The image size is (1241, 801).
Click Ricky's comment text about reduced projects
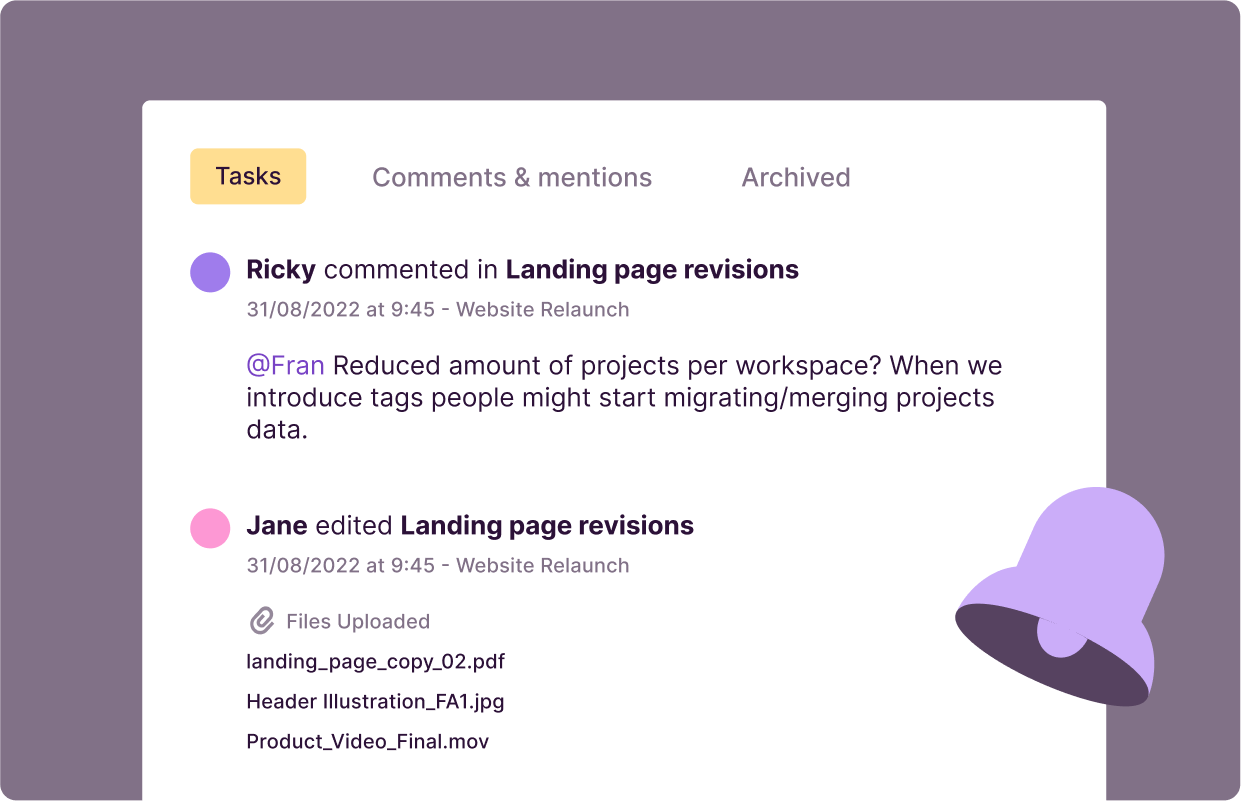click(x=624, y=398)
